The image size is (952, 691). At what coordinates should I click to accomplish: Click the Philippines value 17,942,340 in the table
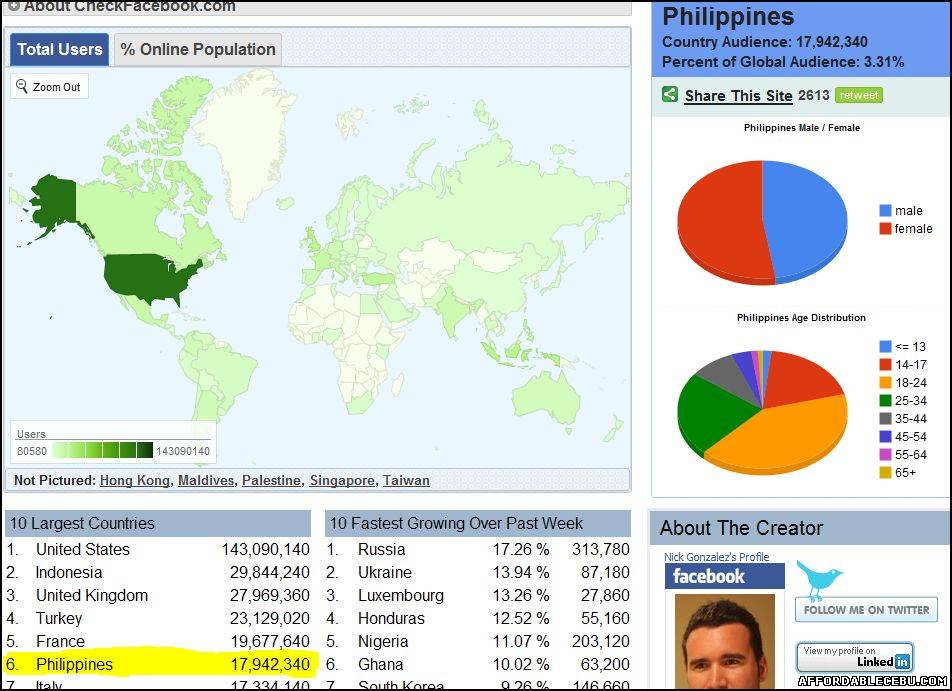click(270, 665)
